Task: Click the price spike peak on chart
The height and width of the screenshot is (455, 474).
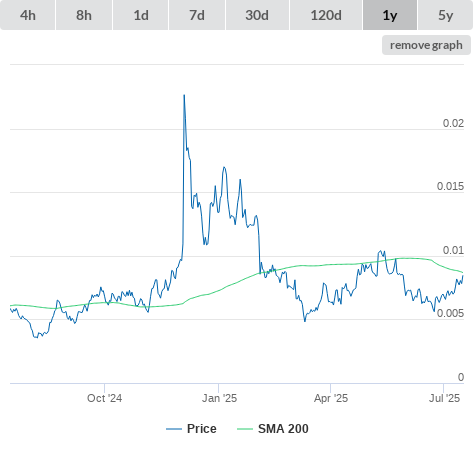Action: tap(184, 96)
